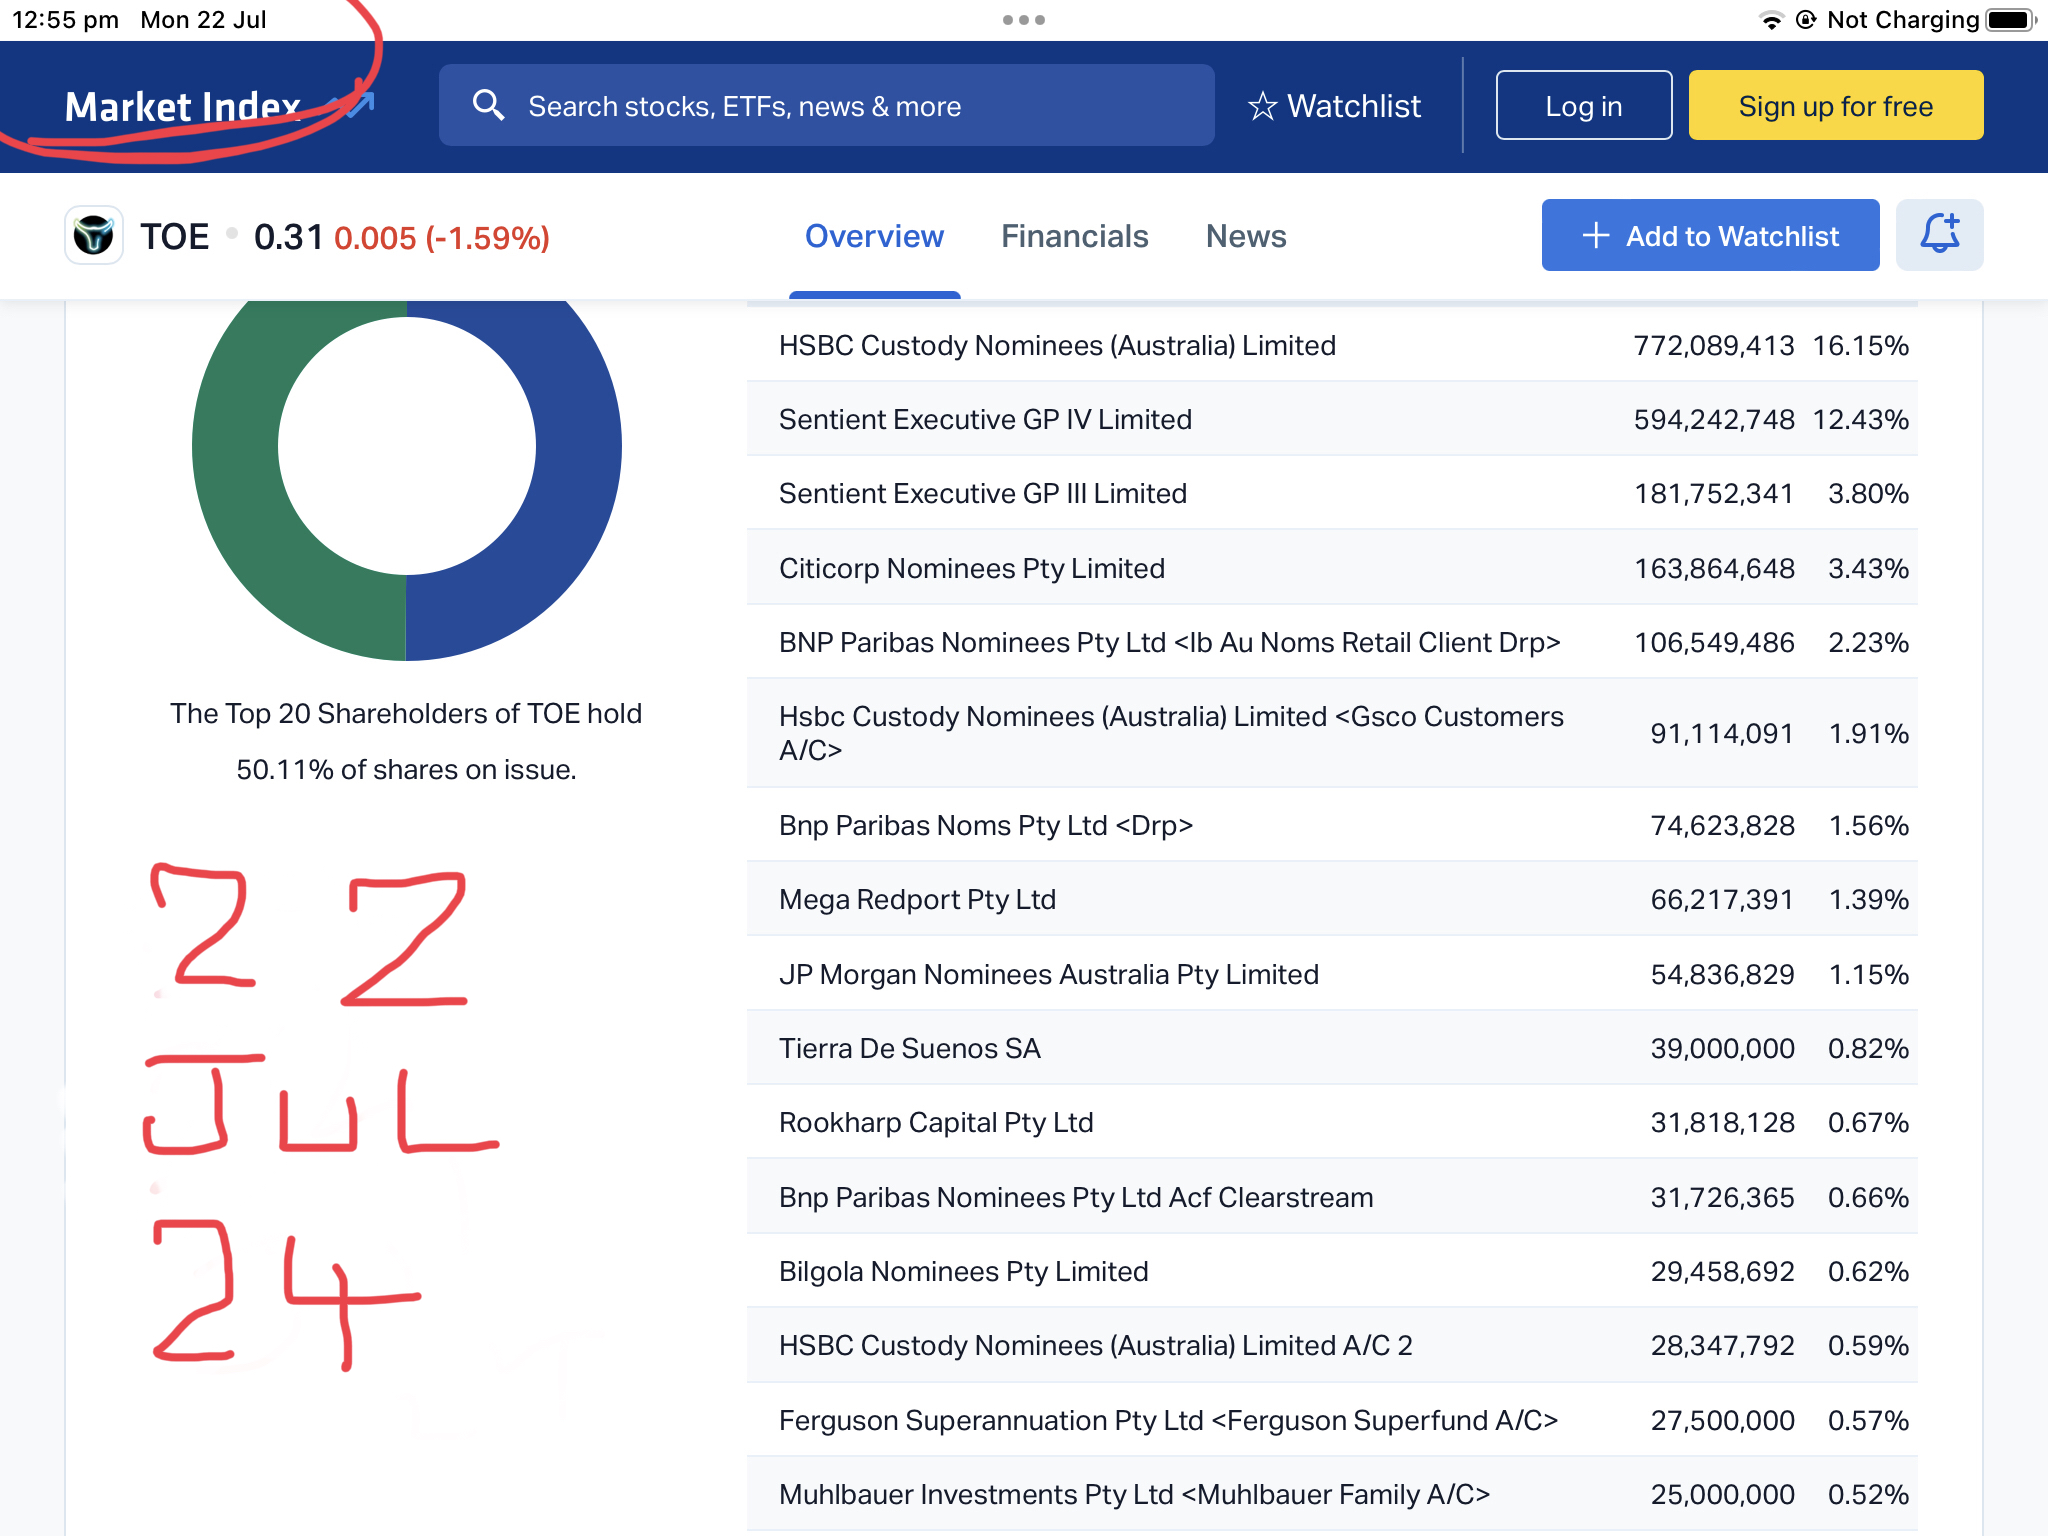This screenshot has width=2048, height=1536.
Task: Tap the 12:55 pm clock in status bar
Action: tap(65, 20)
